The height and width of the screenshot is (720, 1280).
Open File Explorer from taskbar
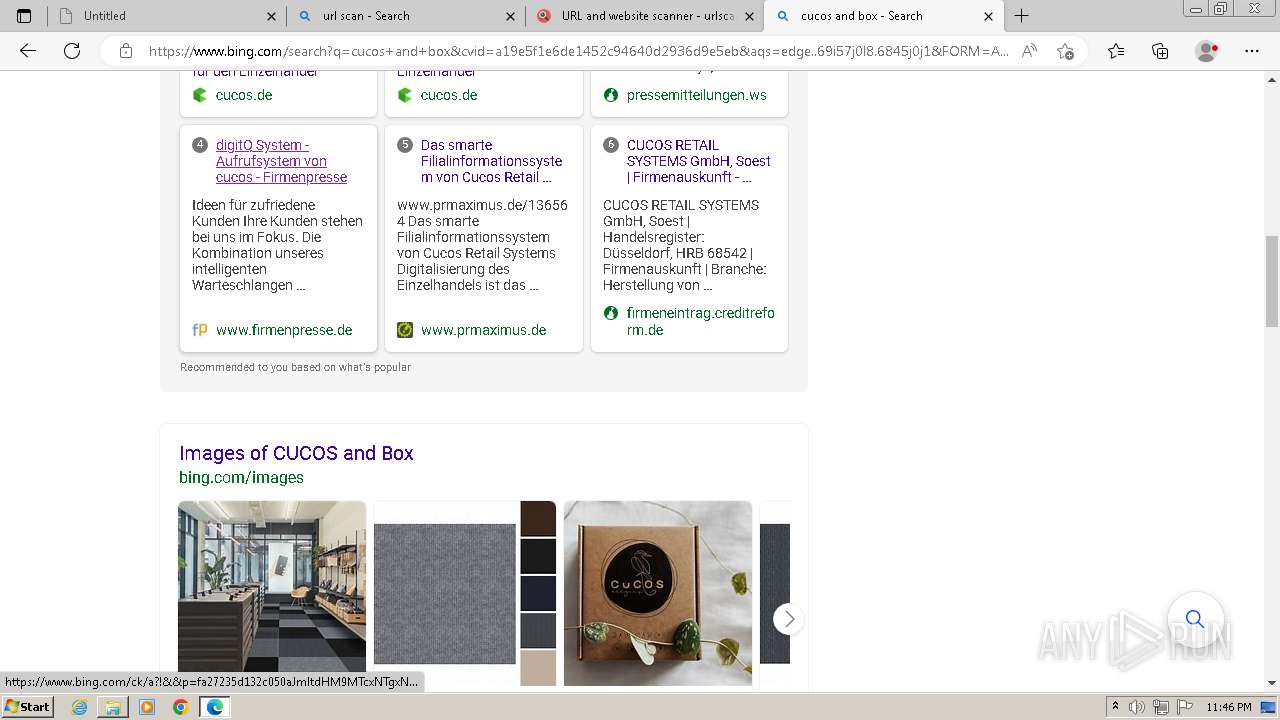pos(113,707)
